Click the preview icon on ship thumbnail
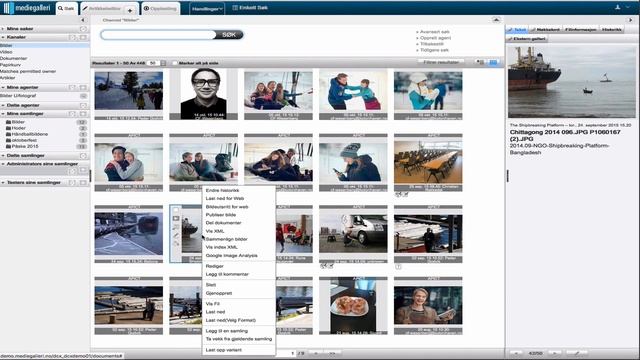Screen dimensions: 640x360 pos(176,219)
